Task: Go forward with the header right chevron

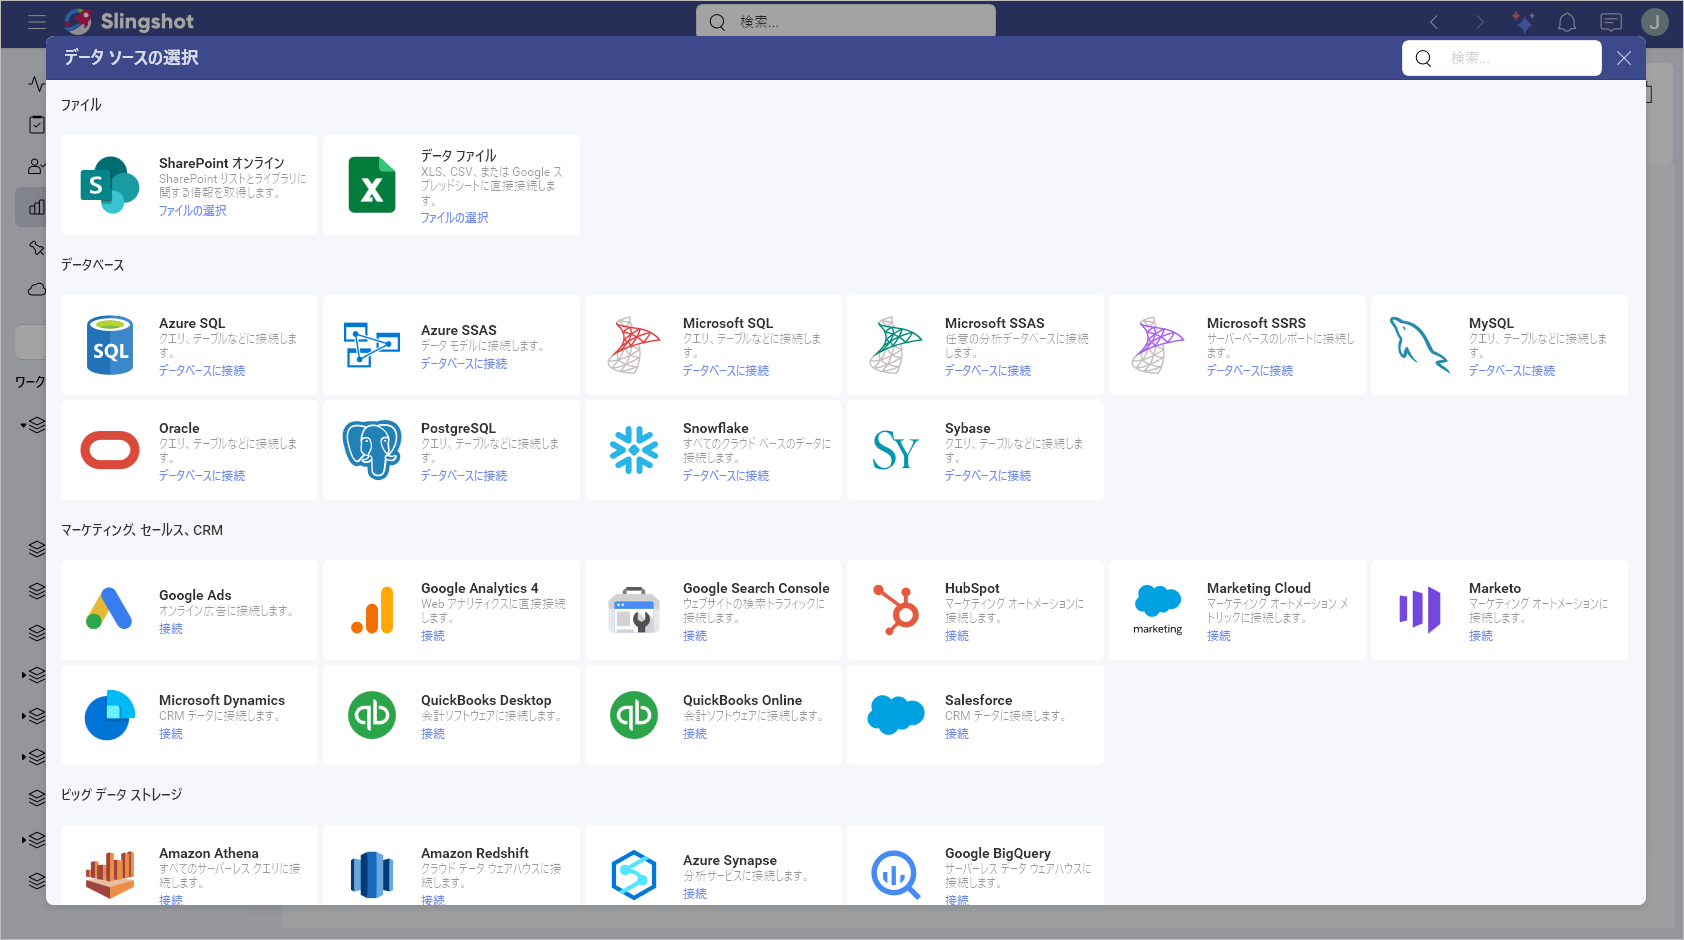Action: (1479, 21)
